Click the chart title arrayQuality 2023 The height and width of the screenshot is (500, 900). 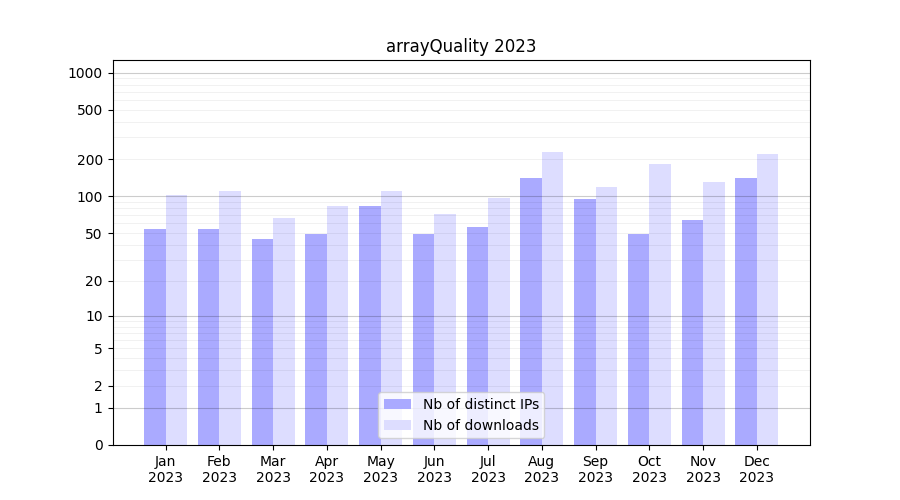coord(461,46)
